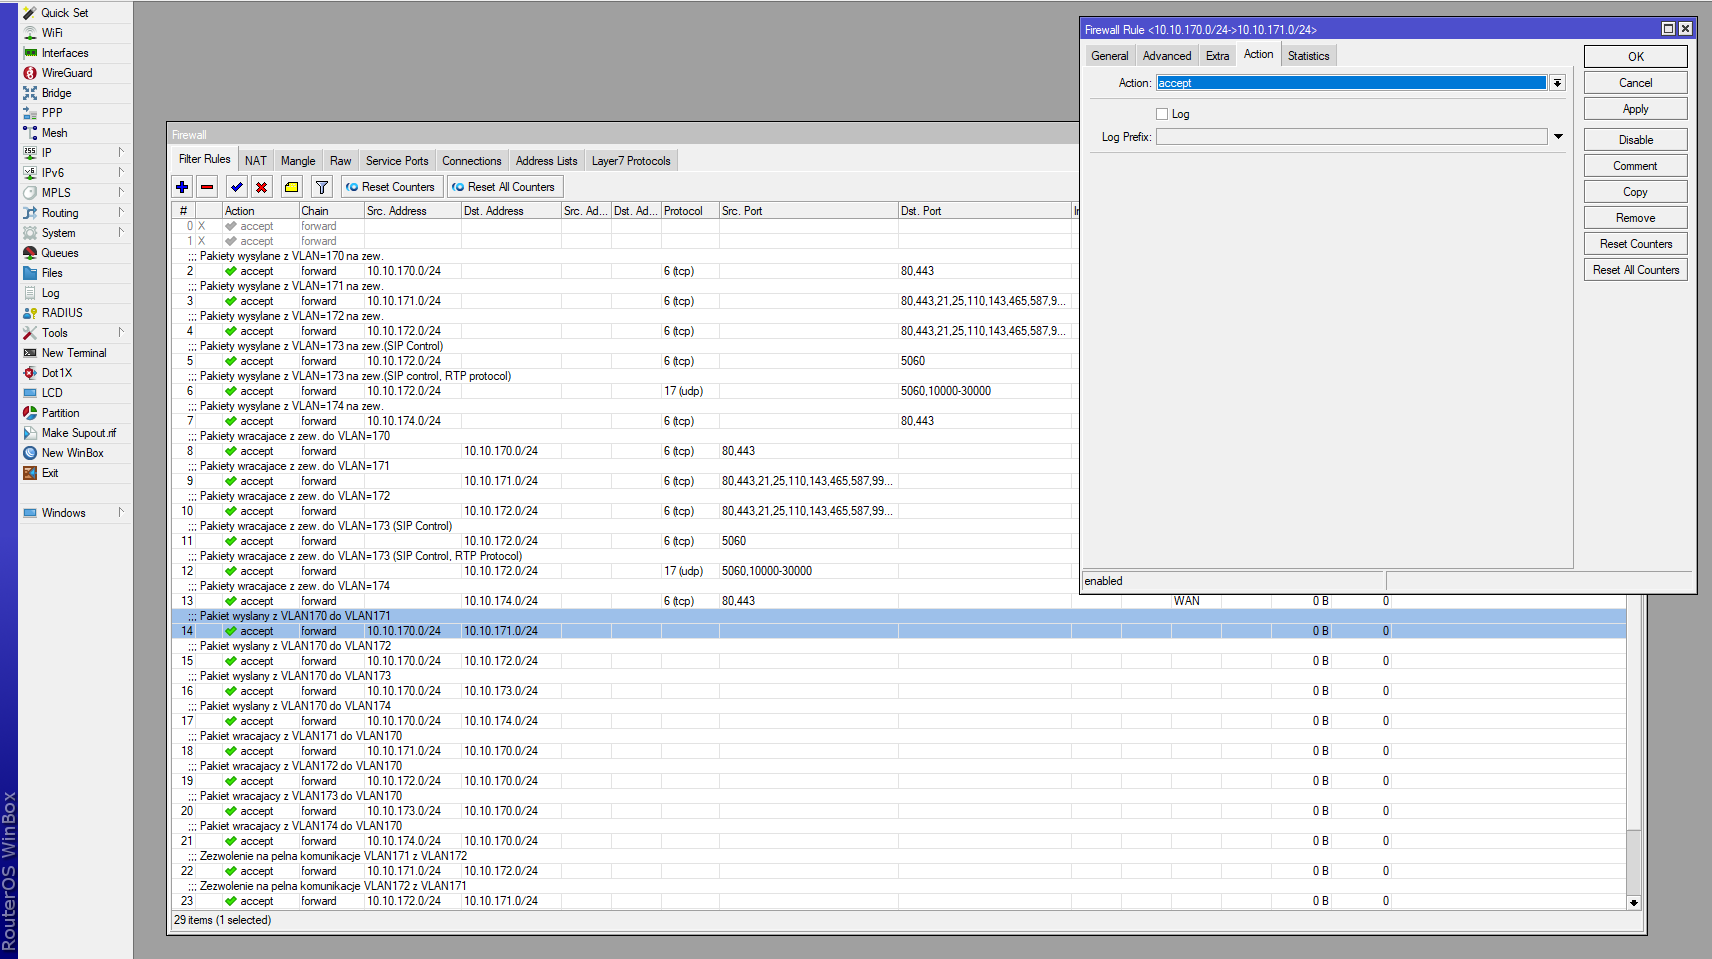Click Make Supout.rif icon
This screenshot has width=1712, height=959.
tap(30, 433)
